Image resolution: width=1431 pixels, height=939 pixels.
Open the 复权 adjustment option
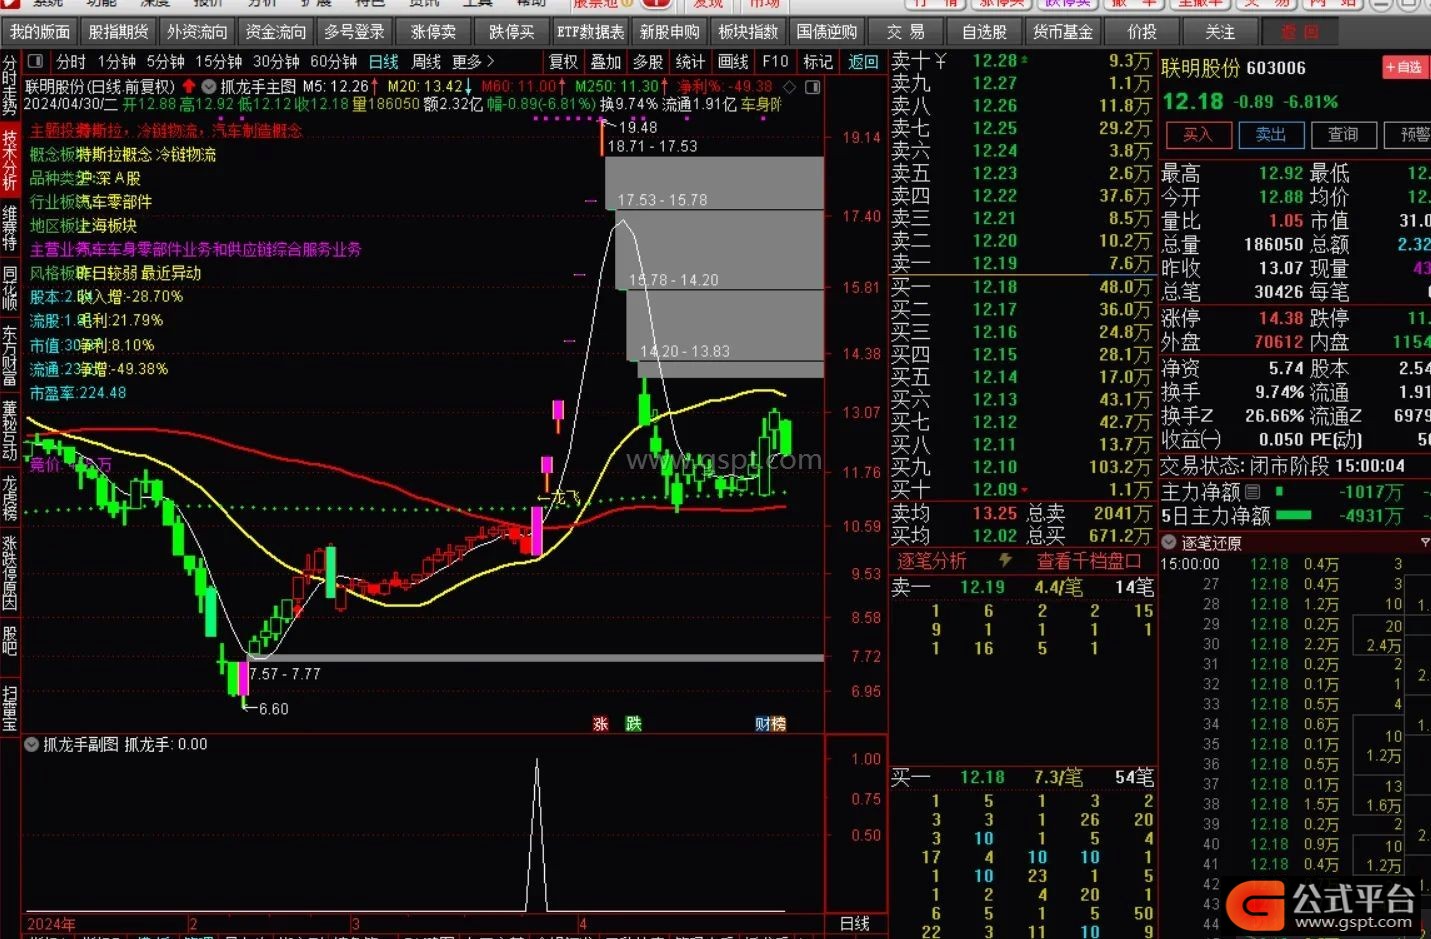563,62
